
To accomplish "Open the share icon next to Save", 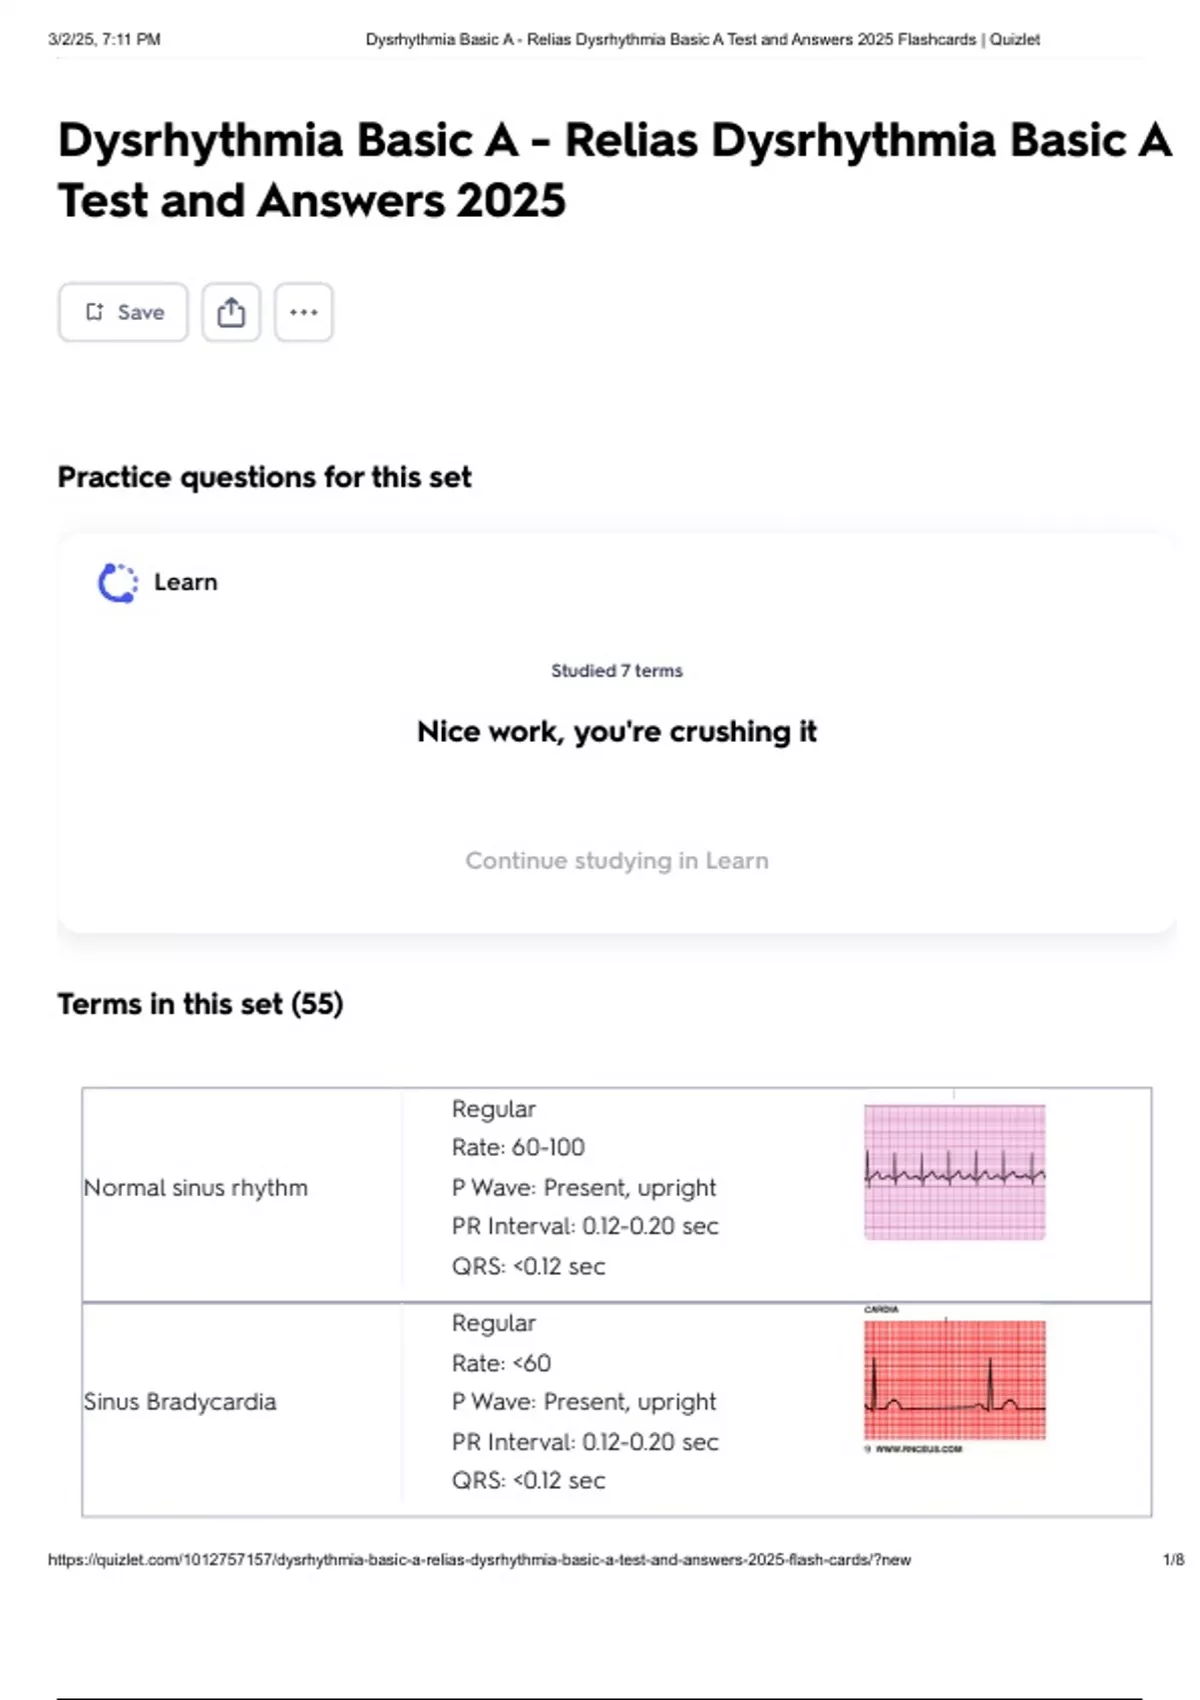I will point(231,312).
